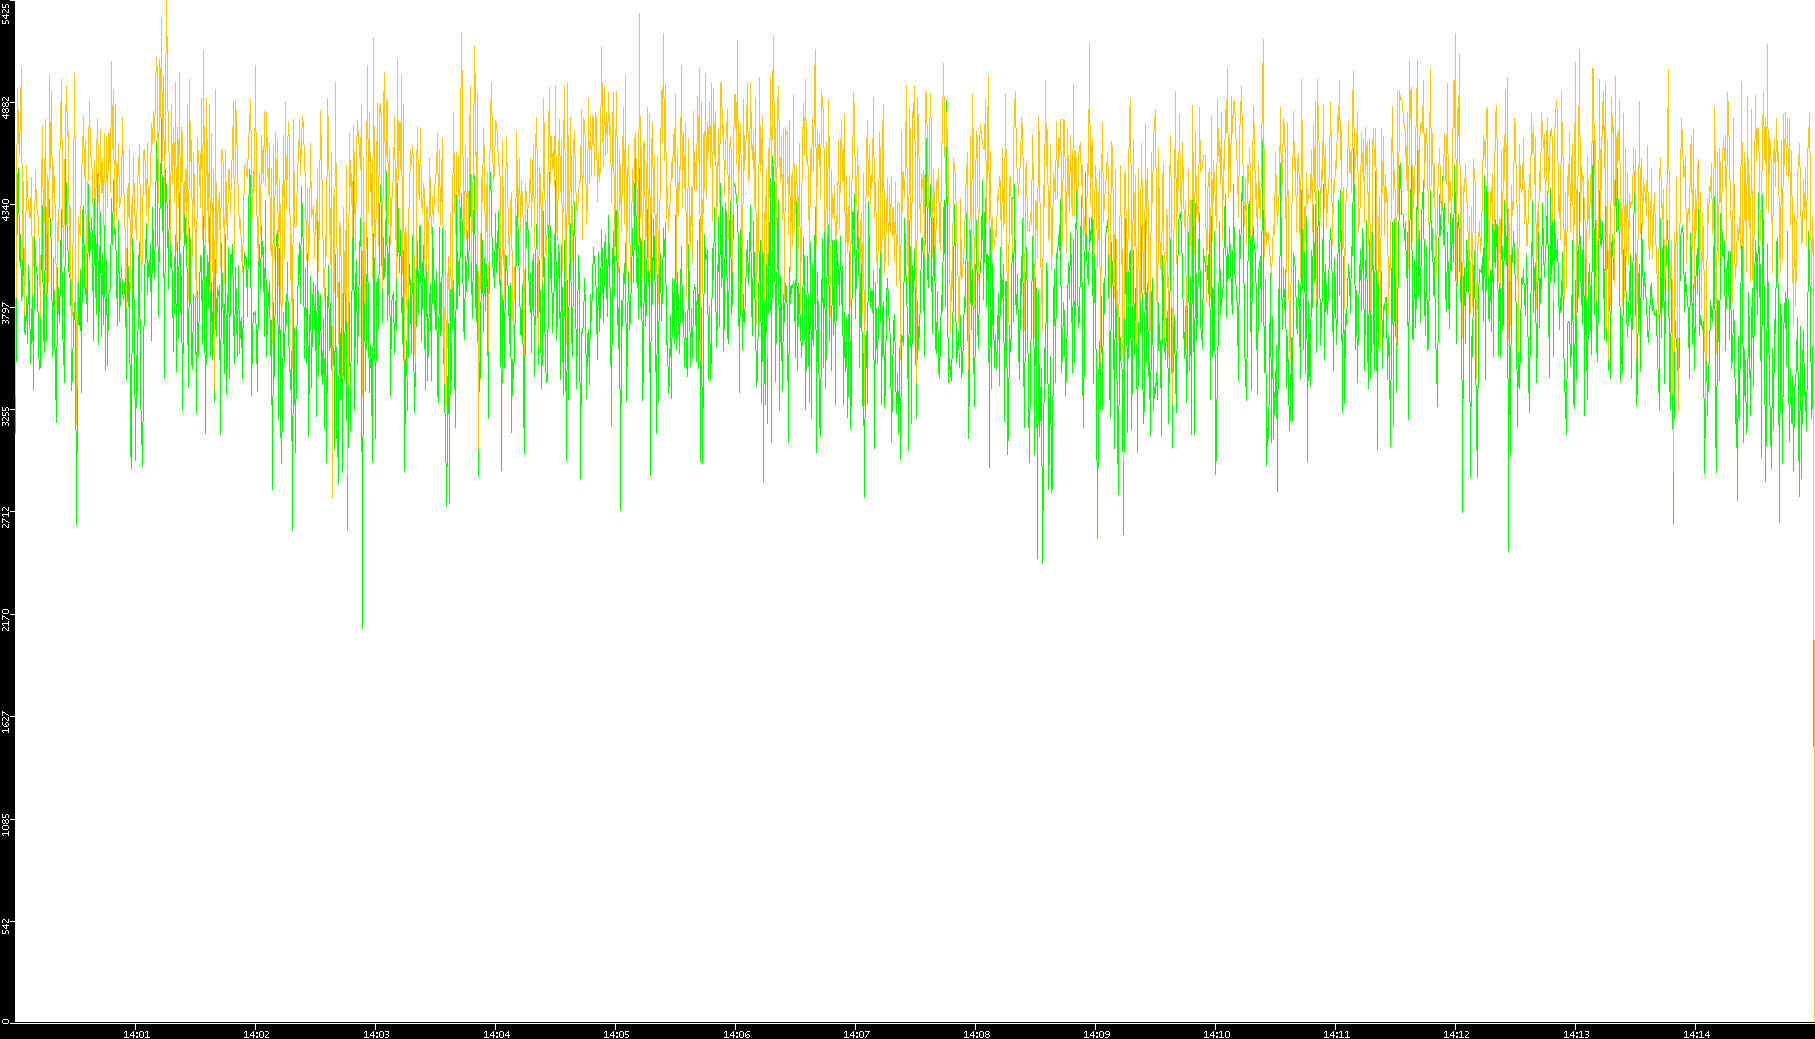The height and width of the screenshot is (1039, 1815).
Task: Click the 4882 y-axis value
Action: click(6, 107)
